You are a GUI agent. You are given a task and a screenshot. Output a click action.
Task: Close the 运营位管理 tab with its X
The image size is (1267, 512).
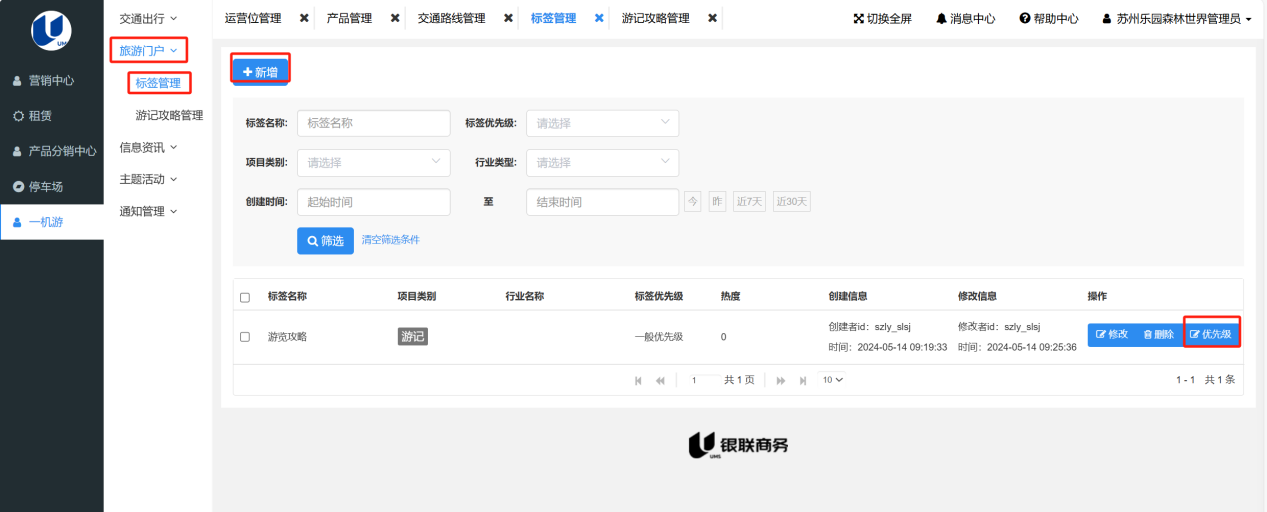[304, 18]
